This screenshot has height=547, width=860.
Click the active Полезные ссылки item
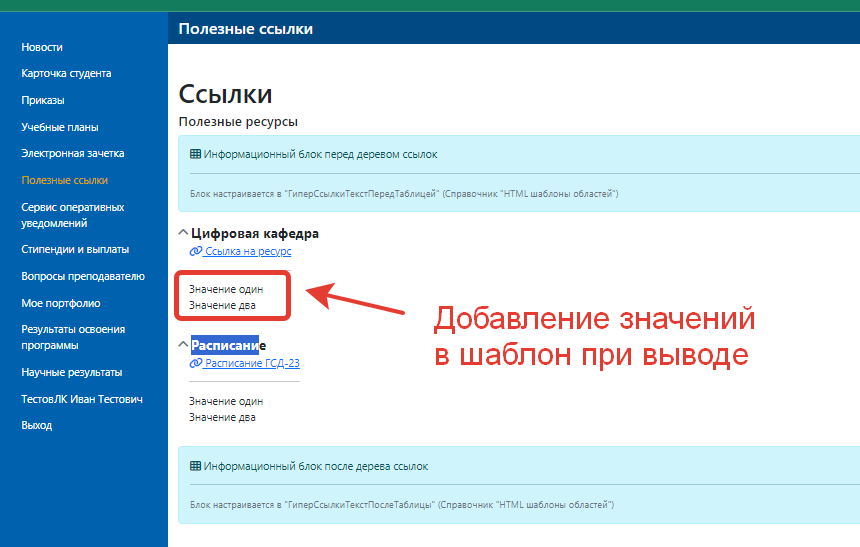coord(65,180)
